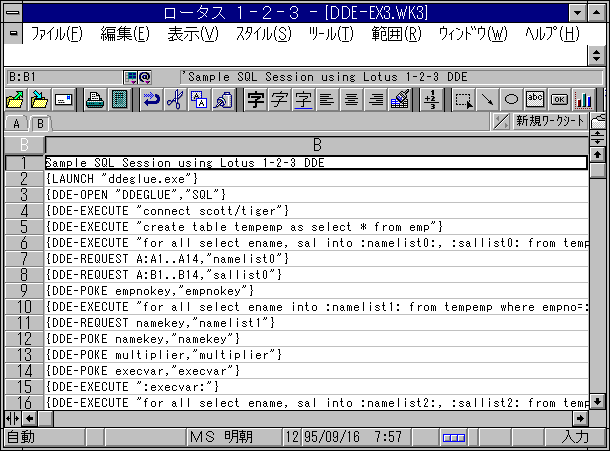The image size is (610, 451).
Task: Click the worksheet select-all corner B
Action: 24,145
